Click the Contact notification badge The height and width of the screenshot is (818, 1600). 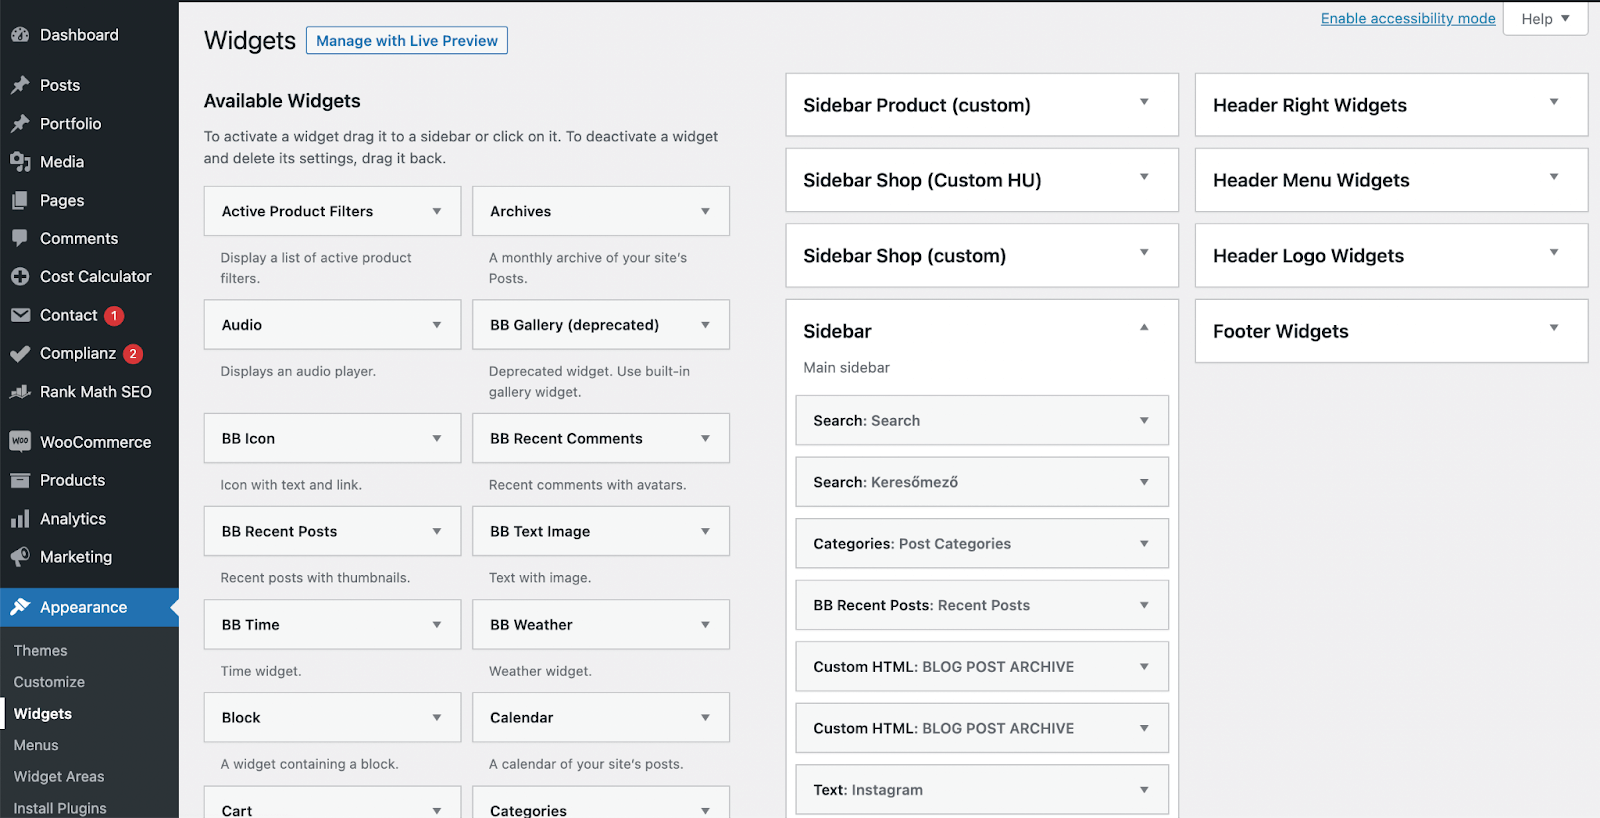tap(114, 316)
